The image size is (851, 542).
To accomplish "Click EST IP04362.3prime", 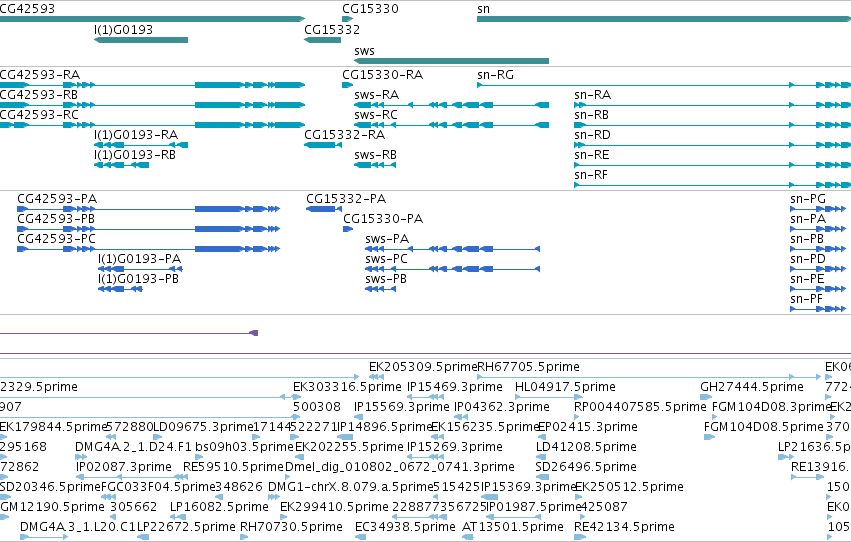I will pos(501,407).
